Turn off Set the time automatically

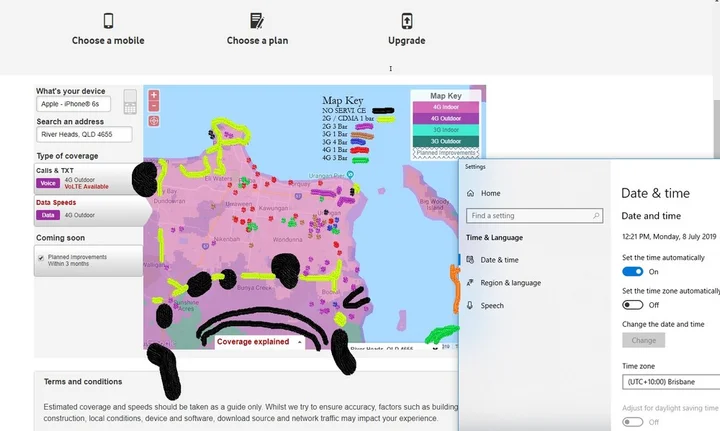632,271
